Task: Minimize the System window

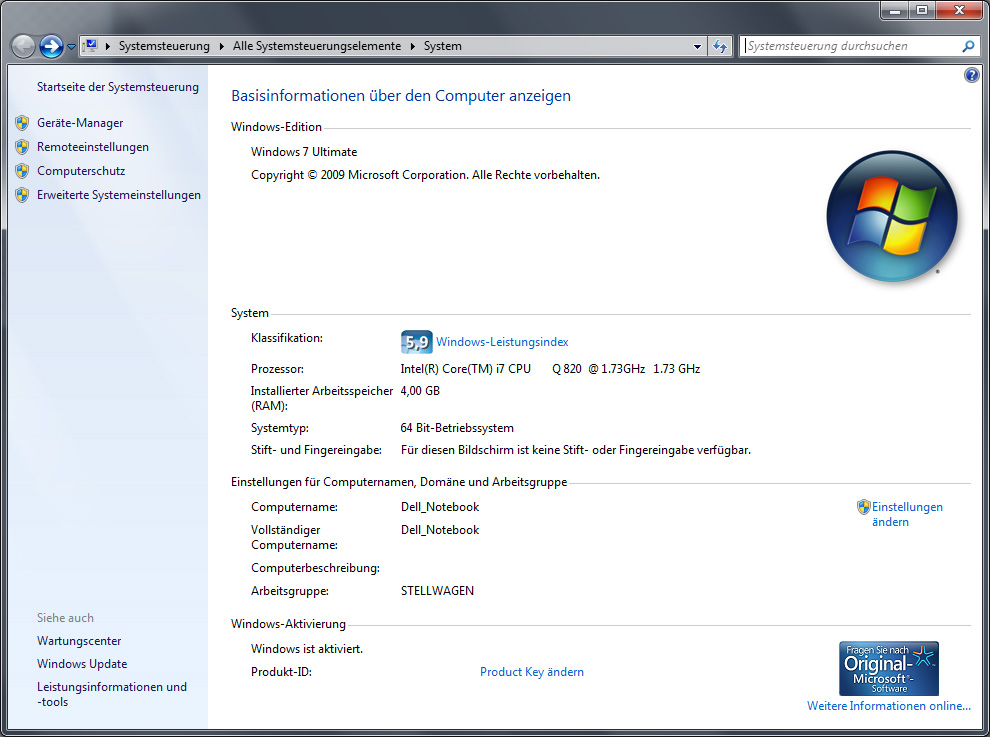Action: click(x=895, y=10)
